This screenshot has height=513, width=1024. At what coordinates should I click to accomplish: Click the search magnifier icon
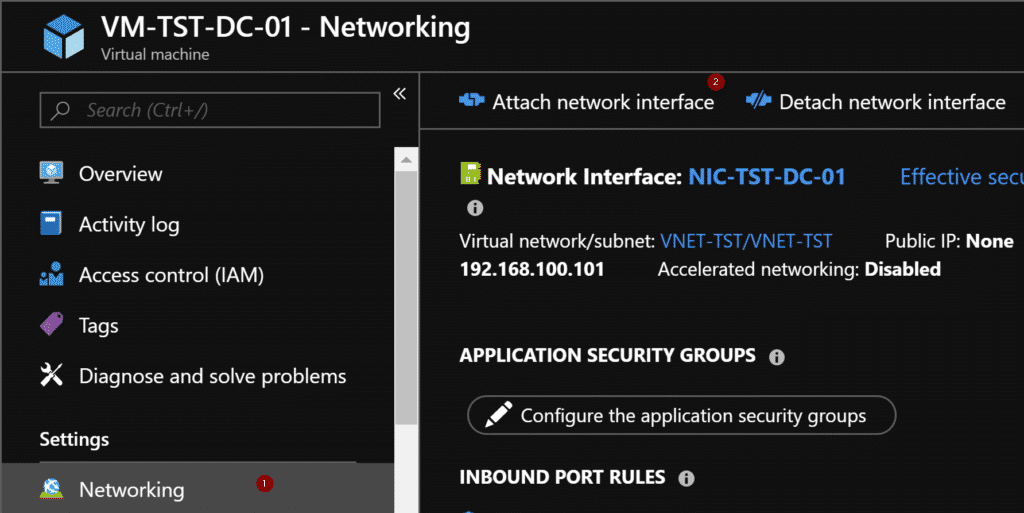[x=61, y=110]
